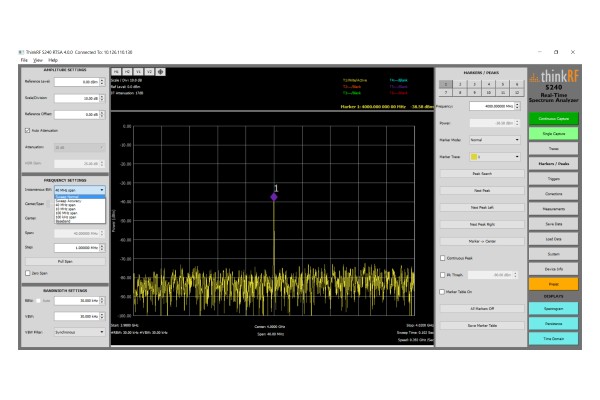This screenshot has height=400, width=600.
Task: Click the application icon in the title bar
Action: click(21, 52)
